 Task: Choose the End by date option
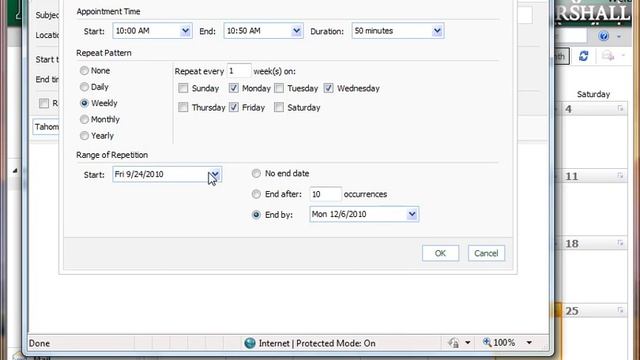[x=256, y=215]
